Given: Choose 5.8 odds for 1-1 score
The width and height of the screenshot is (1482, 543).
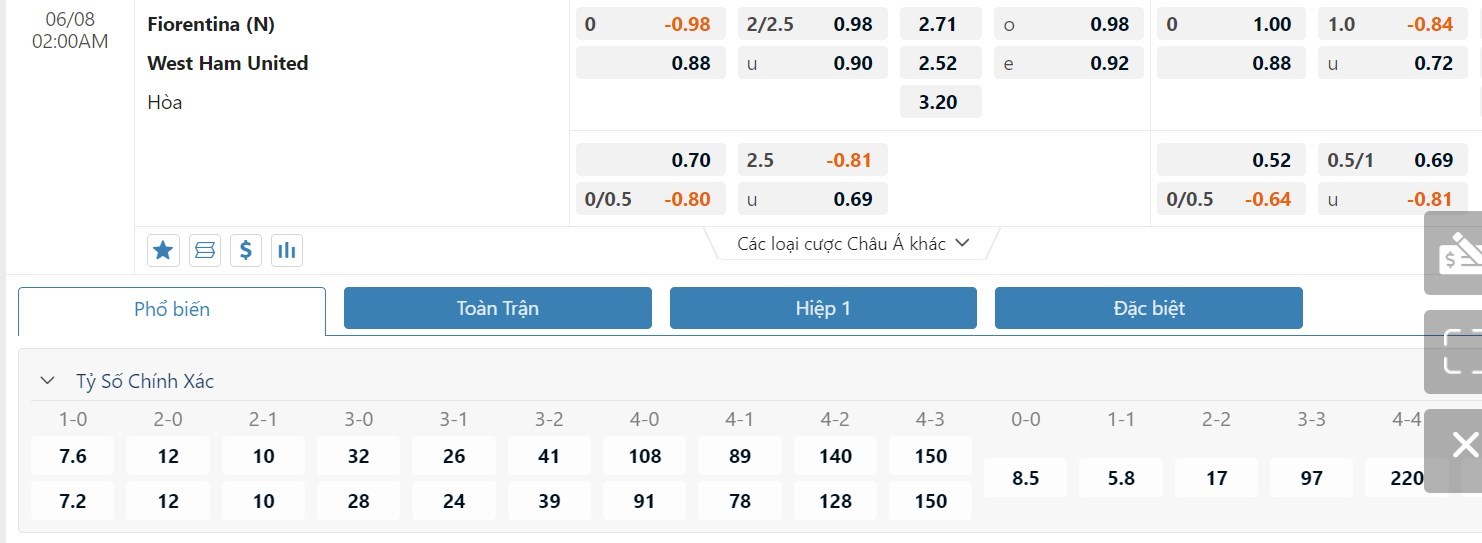Looking at the screenshot, I should (1121, 478).
